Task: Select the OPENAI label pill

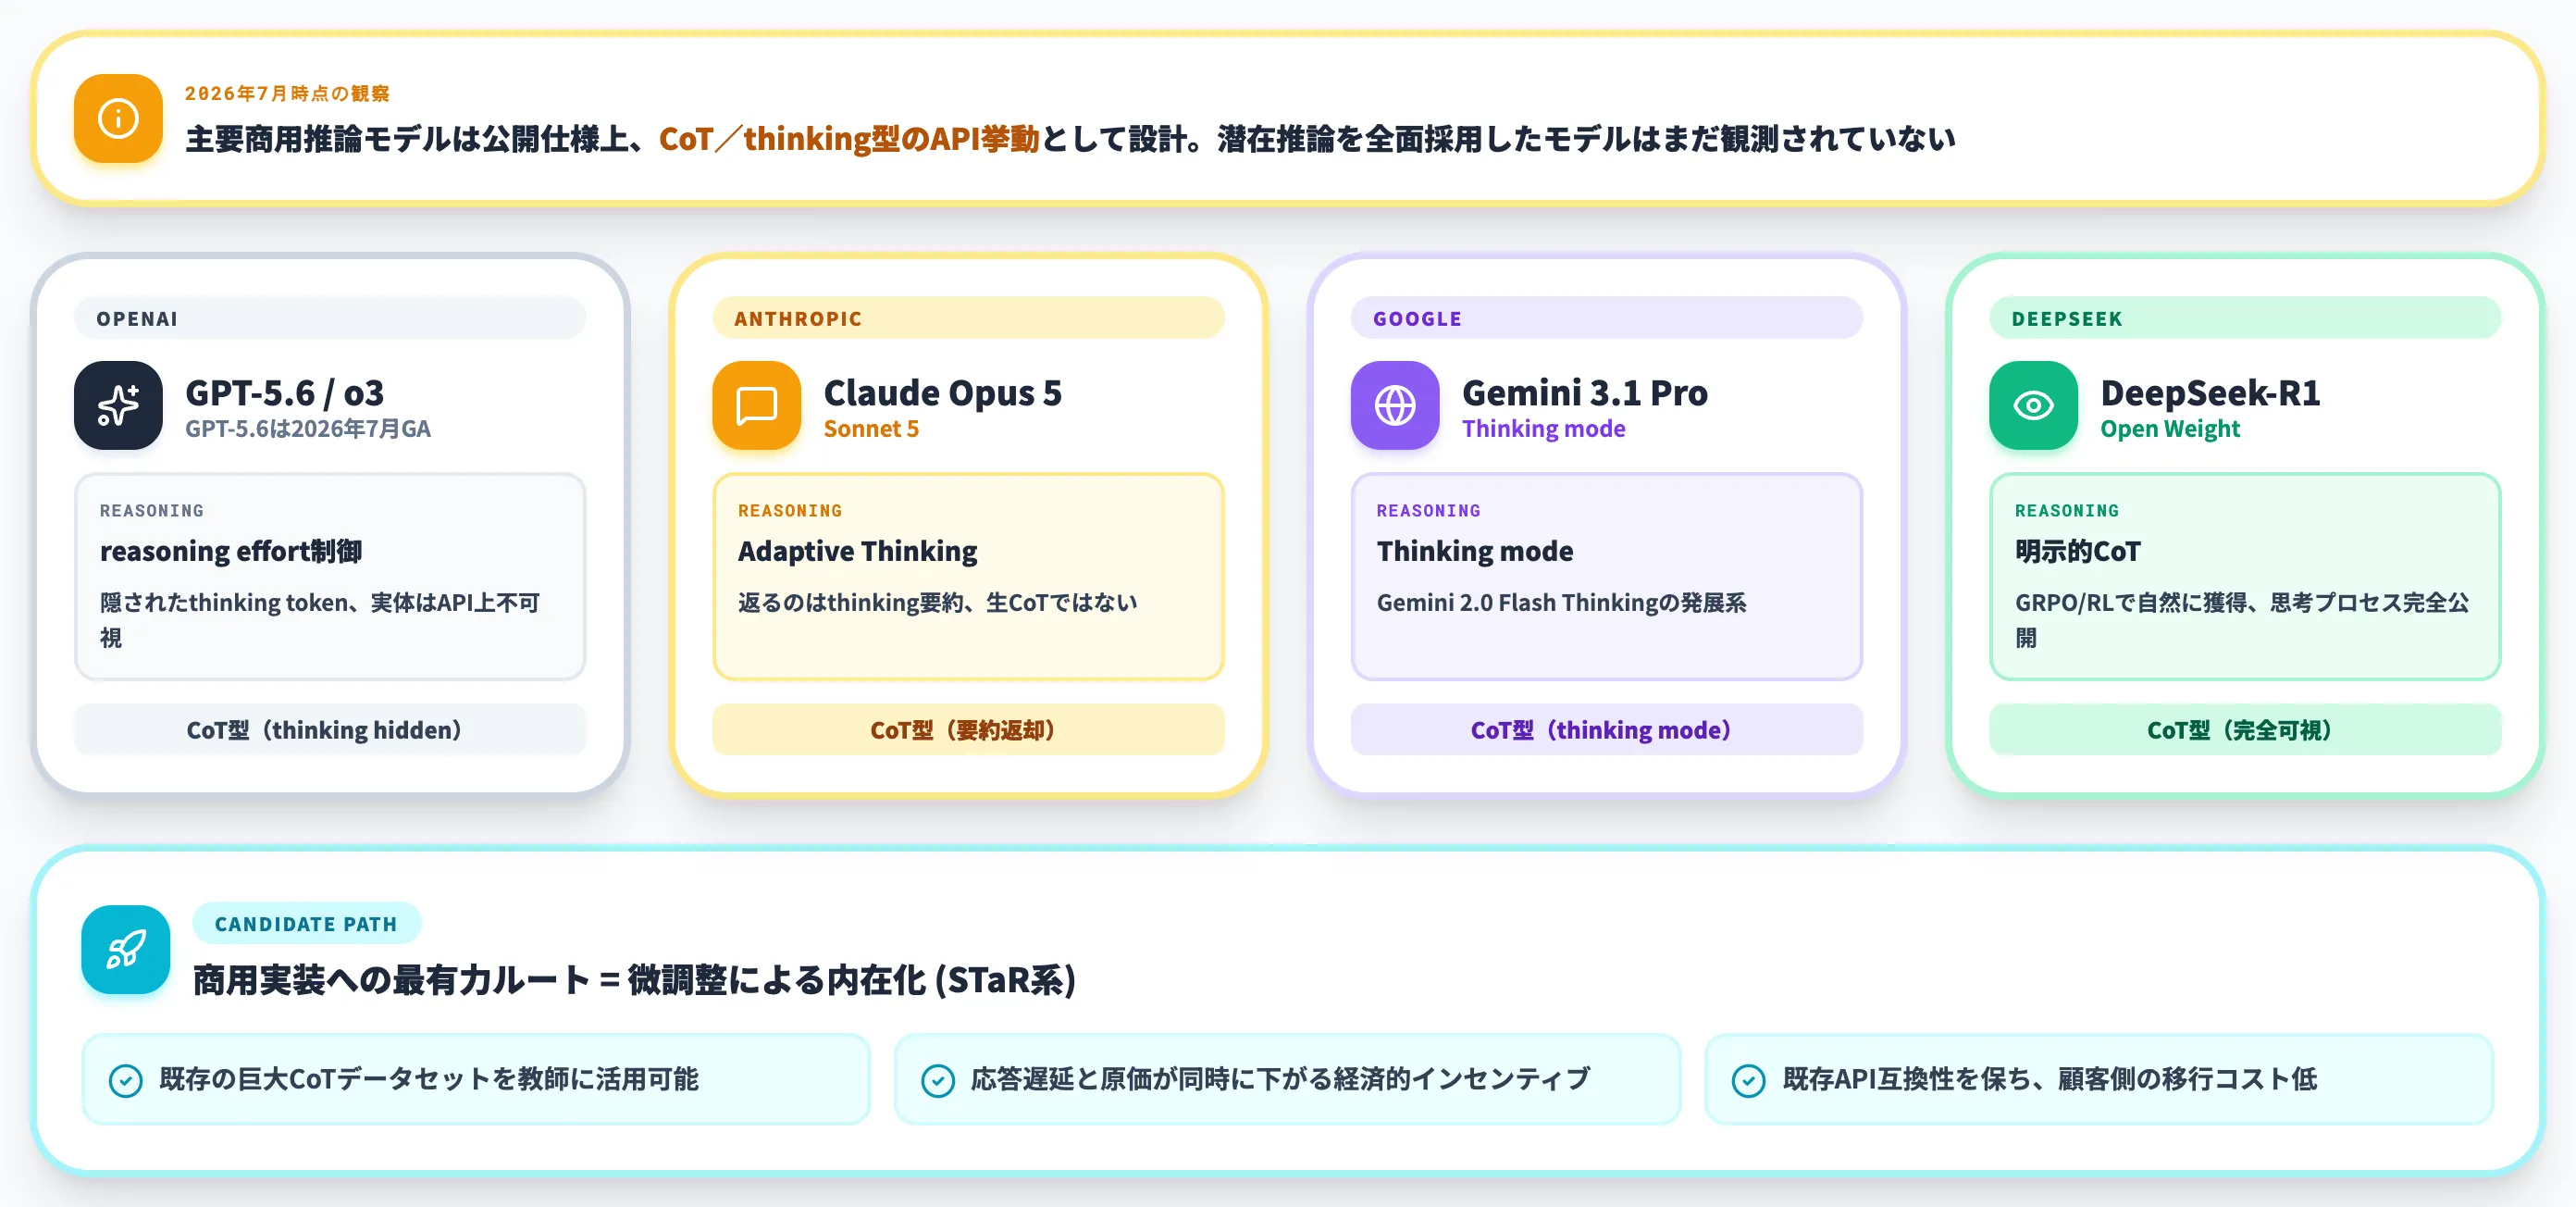Action: coord(330,318)
